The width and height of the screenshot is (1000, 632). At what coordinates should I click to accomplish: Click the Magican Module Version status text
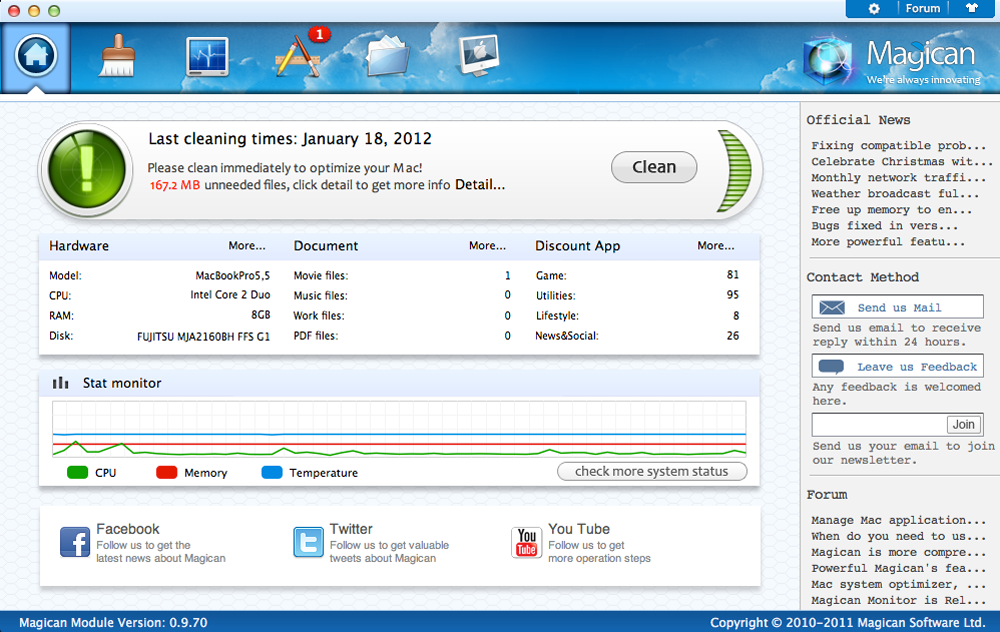113,622
